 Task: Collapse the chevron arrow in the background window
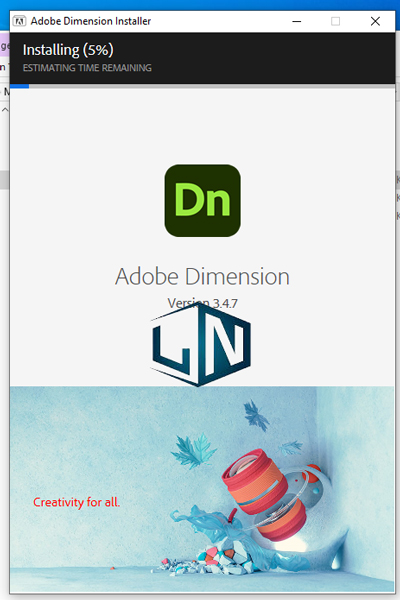5,110
